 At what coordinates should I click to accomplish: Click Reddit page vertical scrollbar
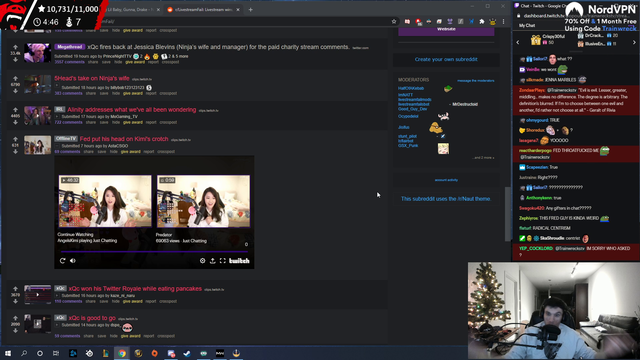tap(508, 214)
